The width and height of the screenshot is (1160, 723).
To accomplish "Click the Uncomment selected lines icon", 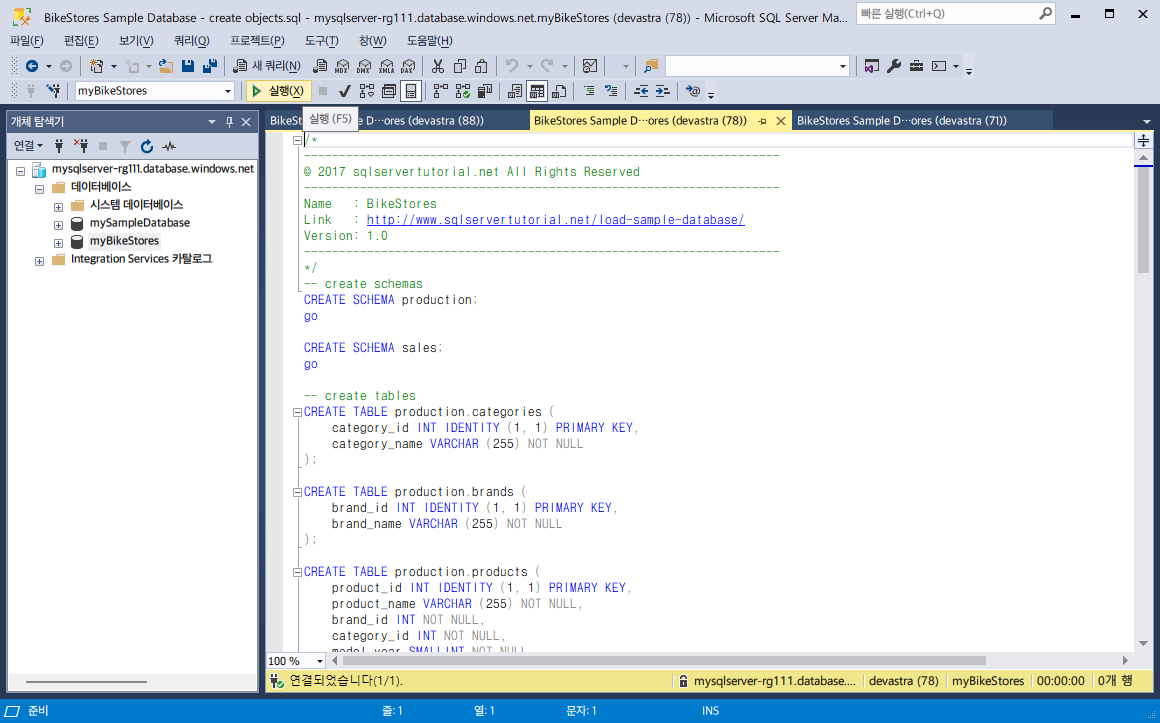I will pos(611,91).
